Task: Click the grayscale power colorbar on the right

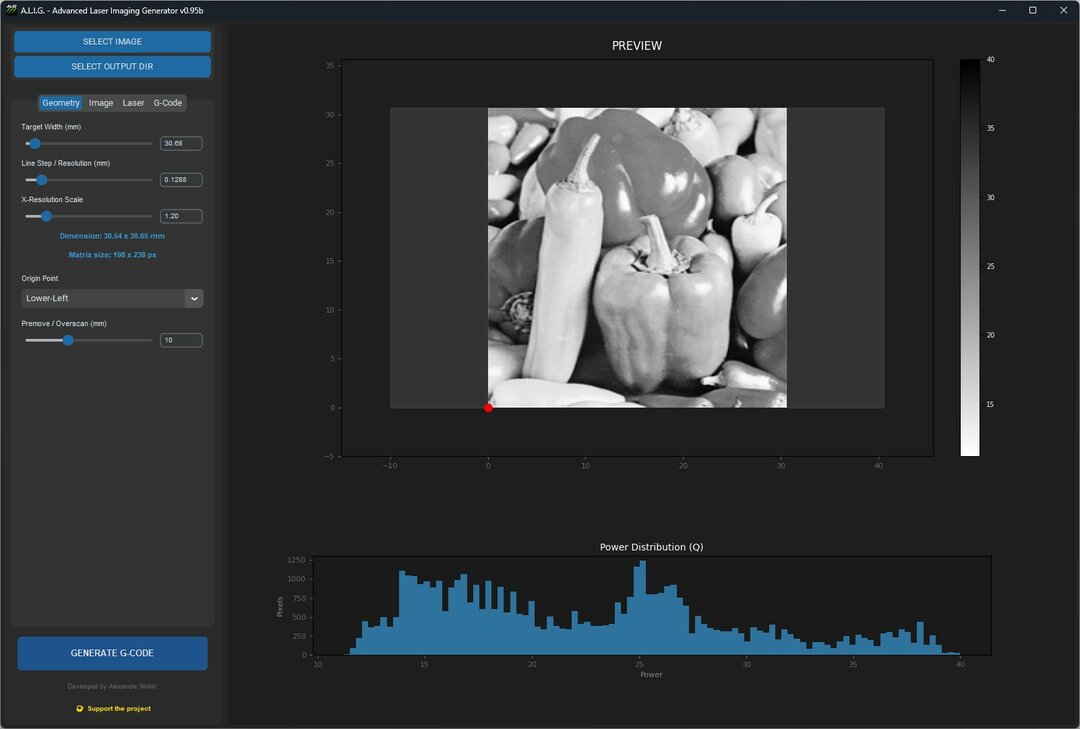Action: pos(968,255)
